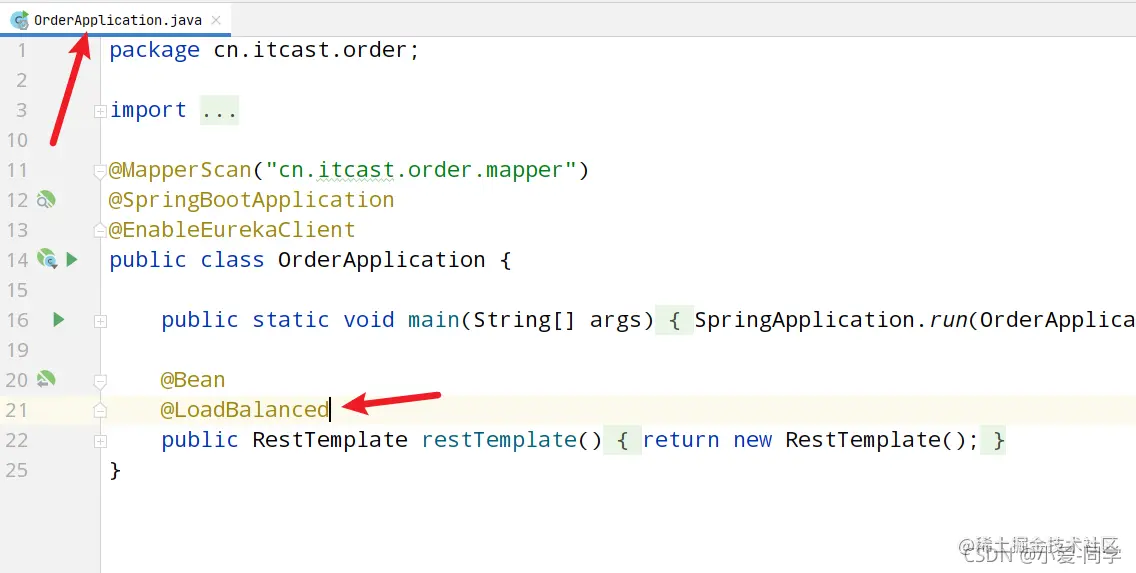Expand the folded restTemplate method on line 22
The height and width of the screenshot is (573, 1136).
[100, 441]
